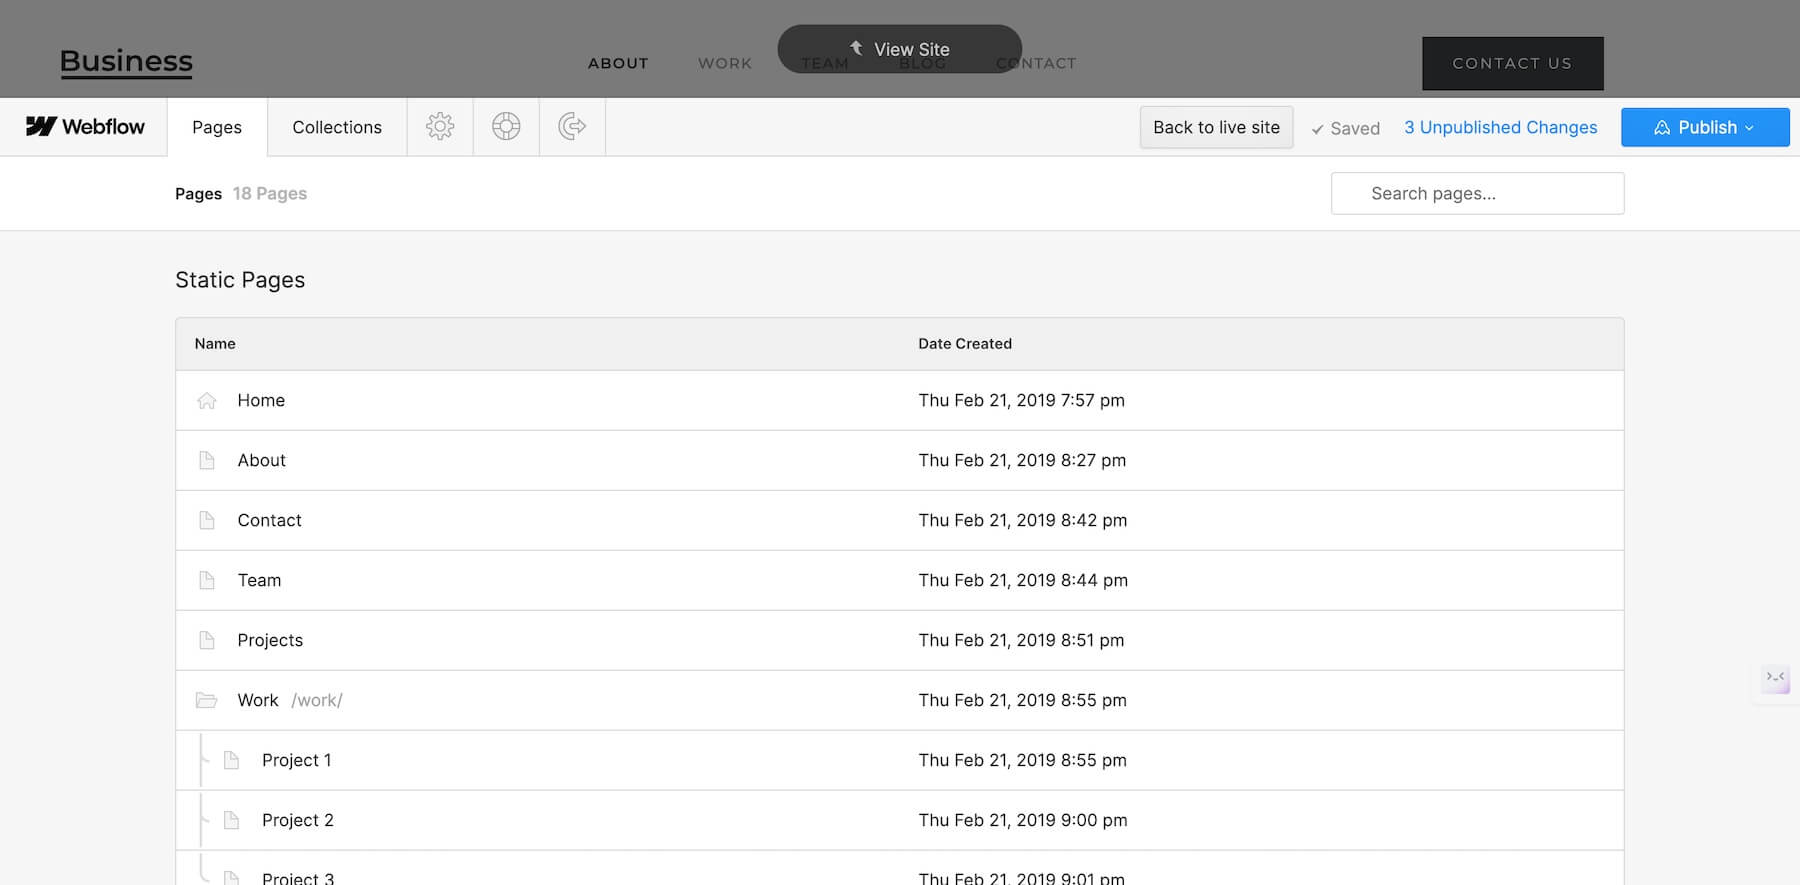1800x885 pixels.
Task: Click the help lifebuoy icon
Action: (x=506, y=127)
